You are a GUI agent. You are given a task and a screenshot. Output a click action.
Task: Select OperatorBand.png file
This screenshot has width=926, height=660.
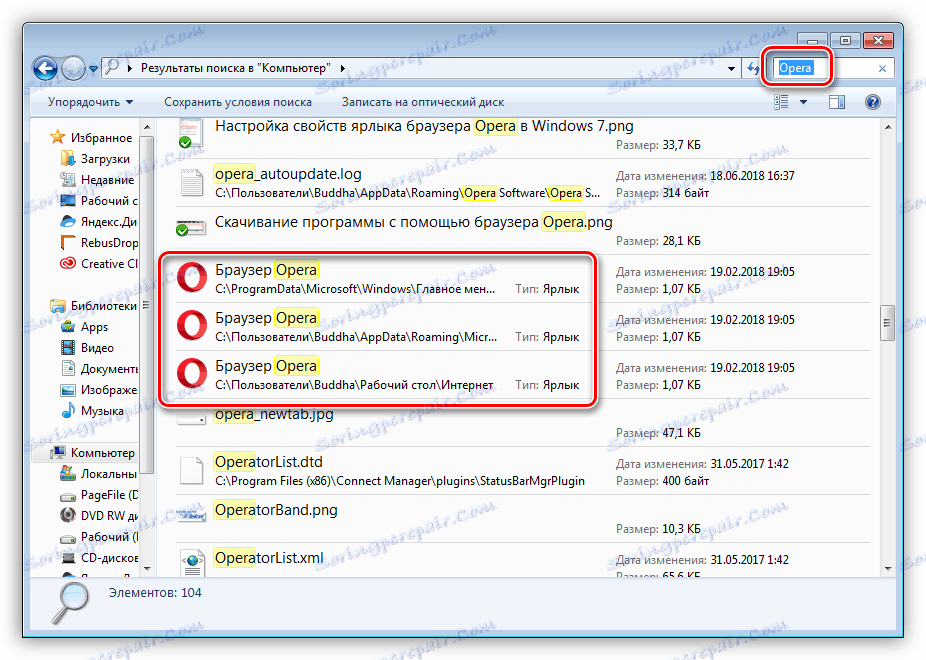[x=522, y=518]
